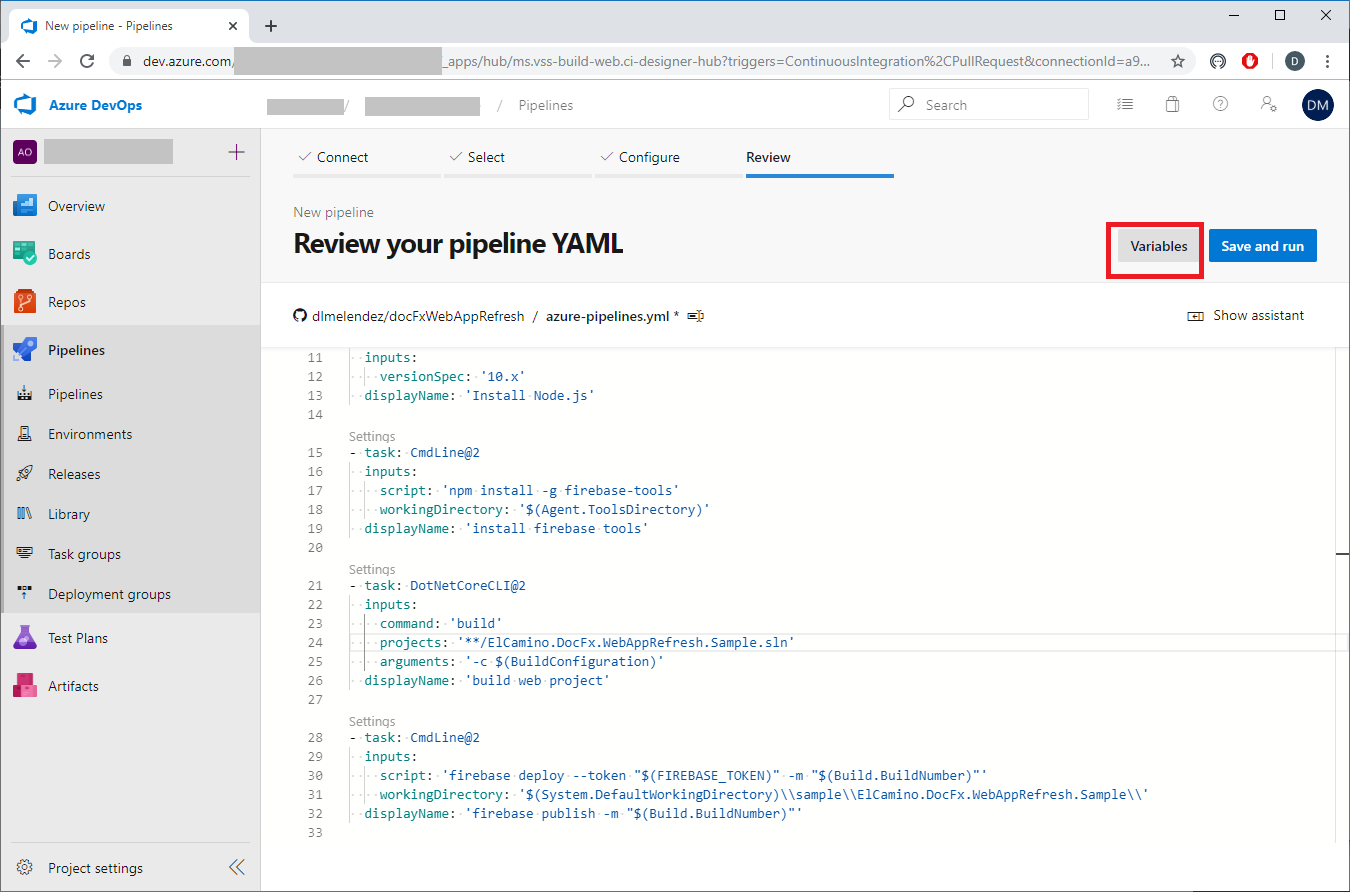The height and width of the screenshot is (892, 1350).
Task: Open Settings link above DotNetCoreCLI@2 task
Action: pos(372,569)
